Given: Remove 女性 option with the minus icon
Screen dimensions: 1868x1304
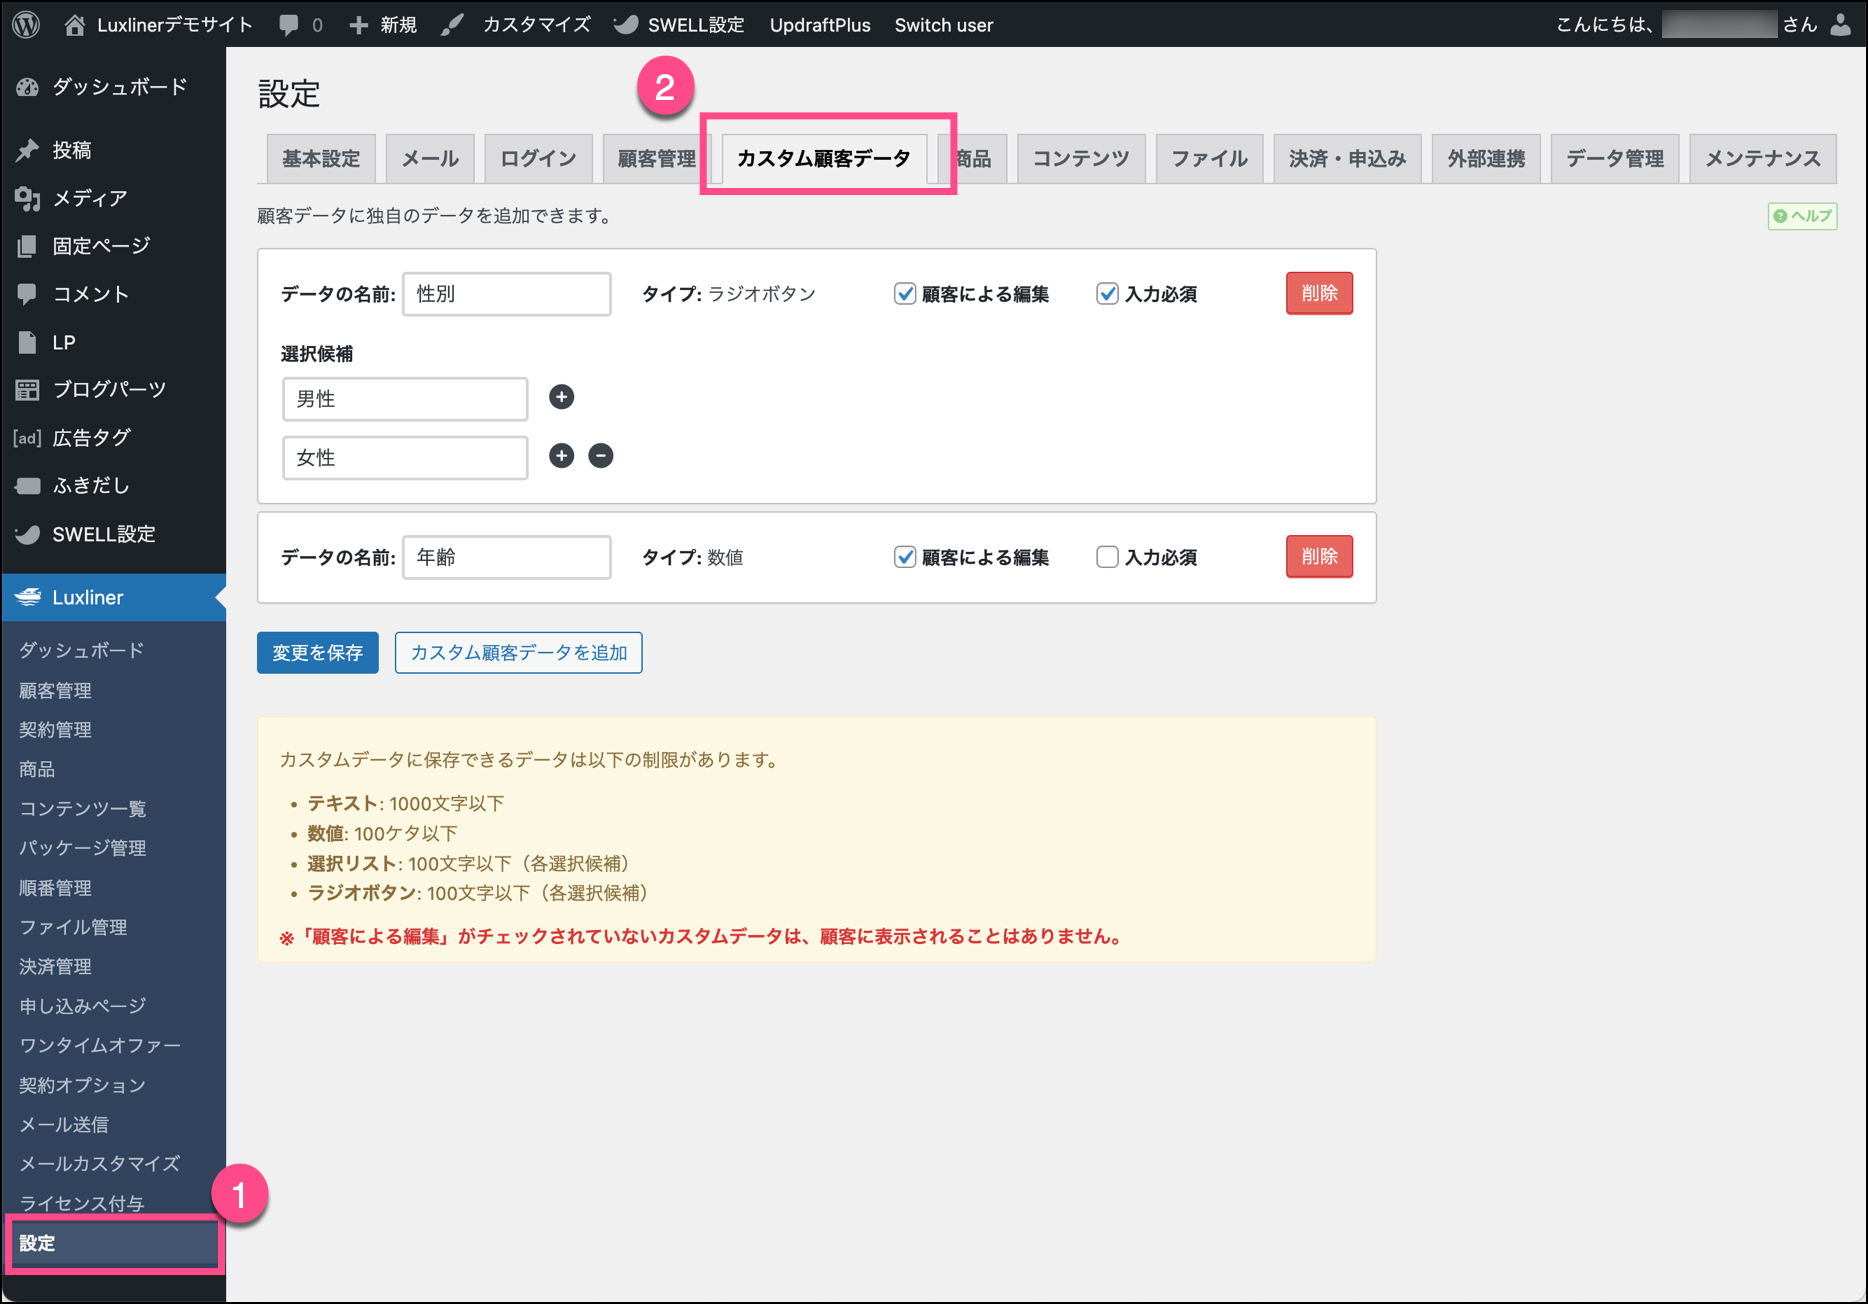Looking at the screenshot, I should point(601,456).
